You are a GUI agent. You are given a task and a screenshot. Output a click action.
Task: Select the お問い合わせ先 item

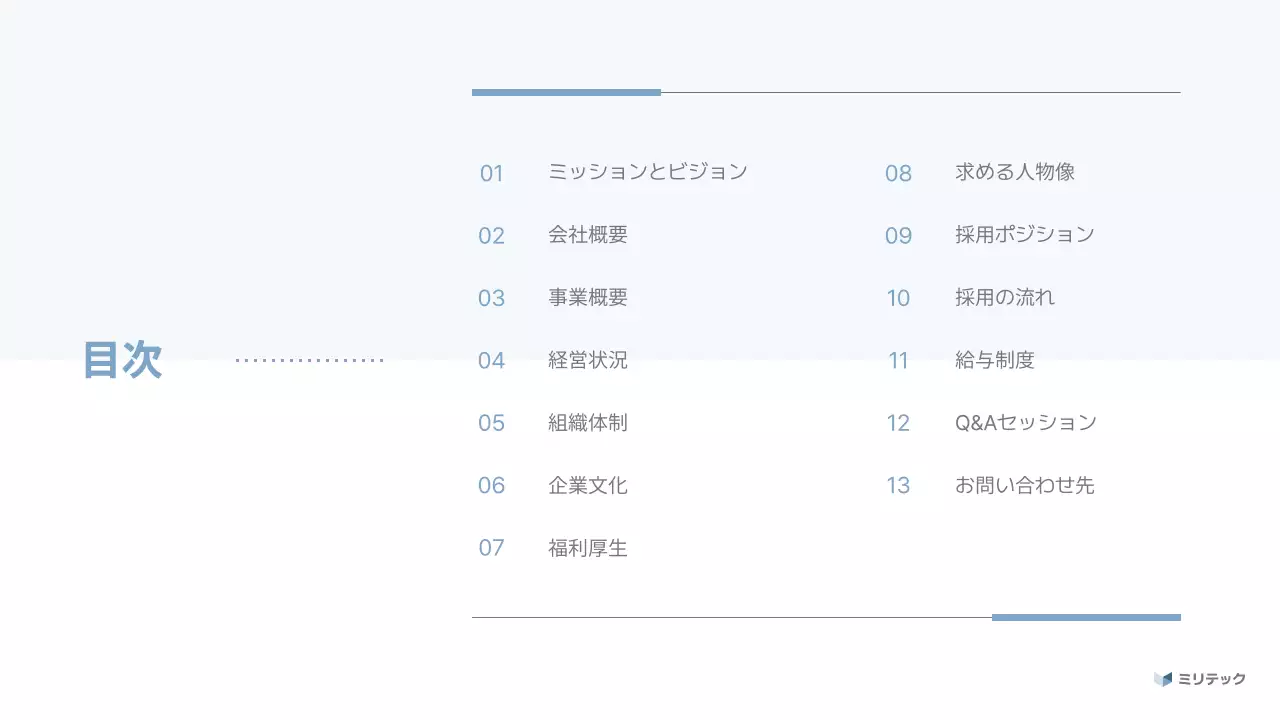pyautogui.click(x=1026, y=485)
